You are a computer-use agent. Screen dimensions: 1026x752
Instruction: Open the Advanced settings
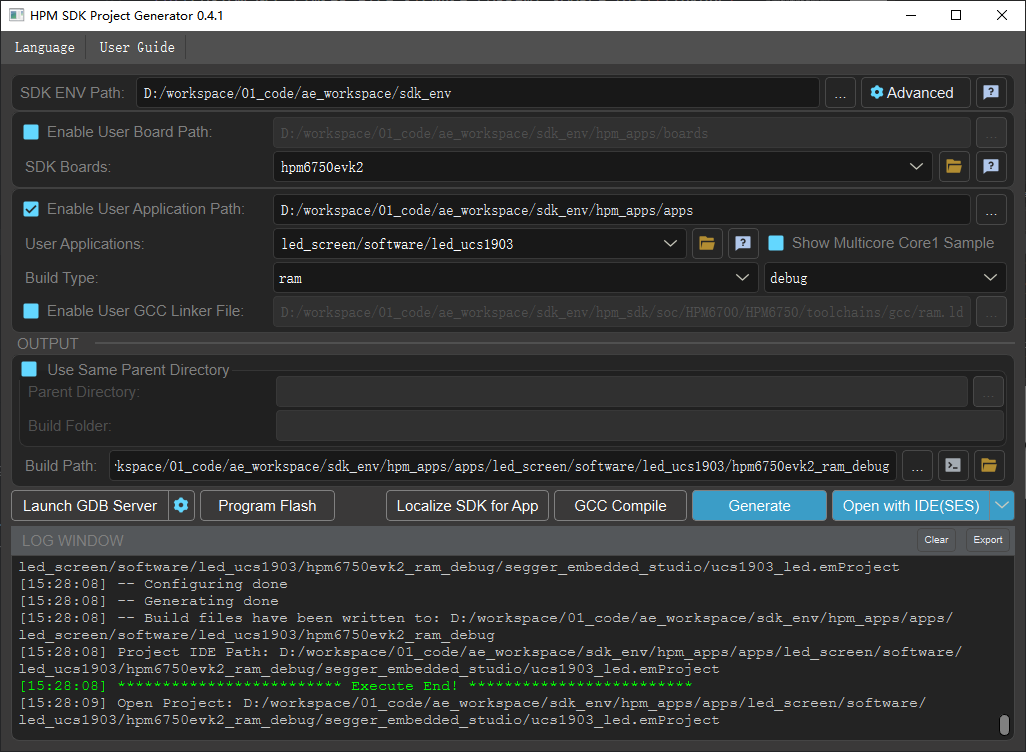(x=915, y=93)
